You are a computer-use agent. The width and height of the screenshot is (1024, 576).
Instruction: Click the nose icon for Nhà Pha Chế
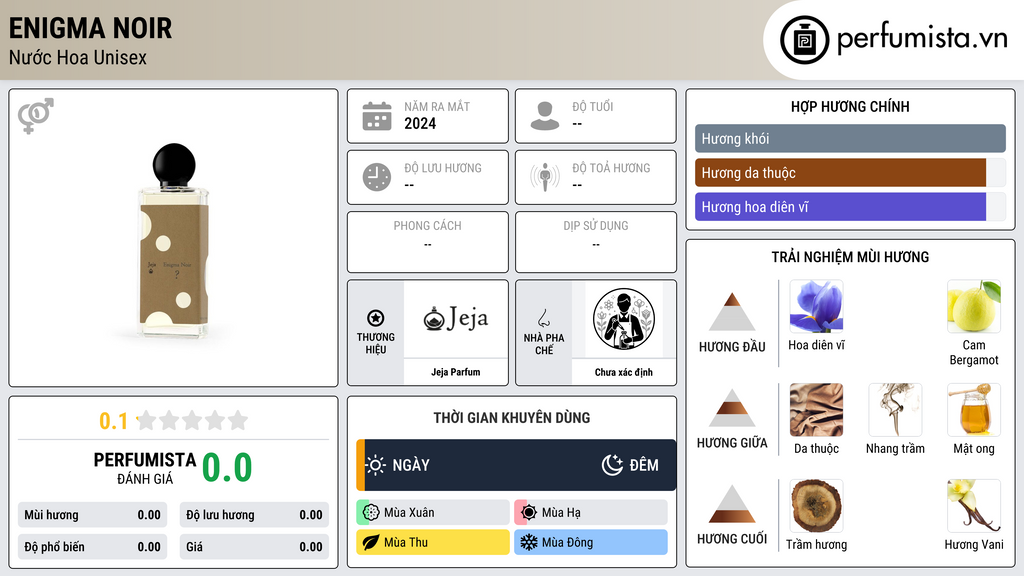coord(543,318)
